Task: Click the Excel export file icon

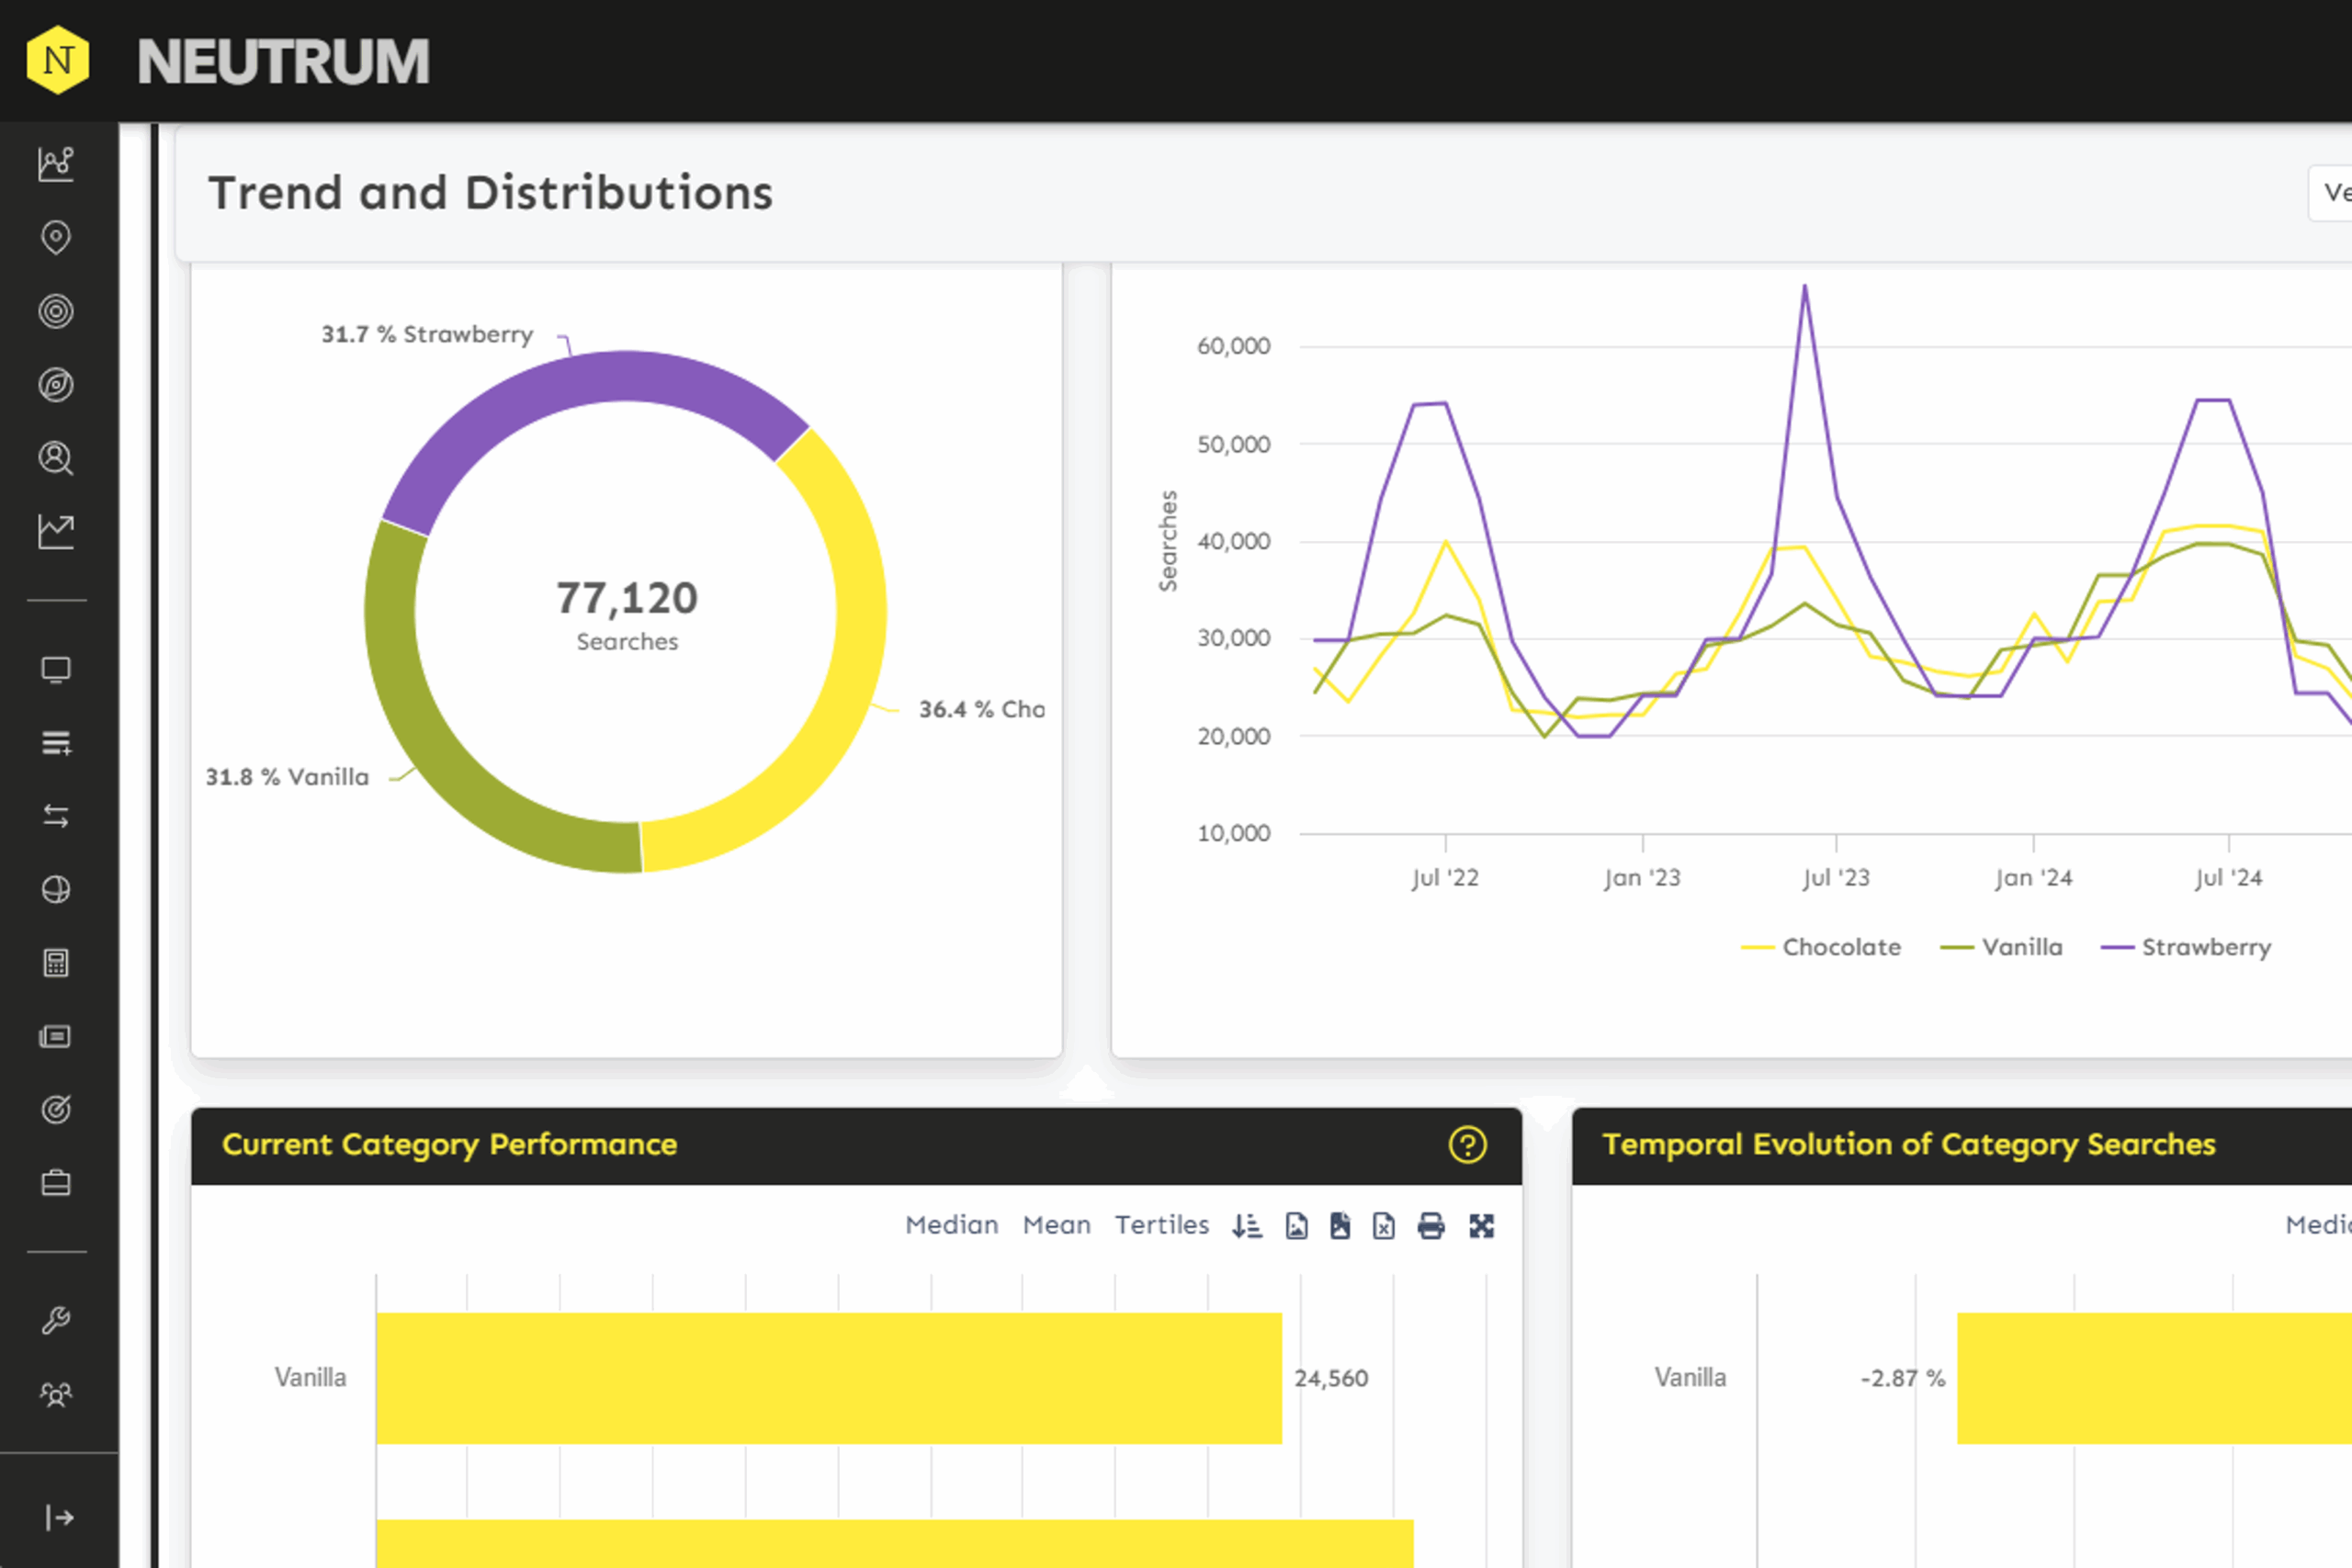Action: point(1384,1226)
